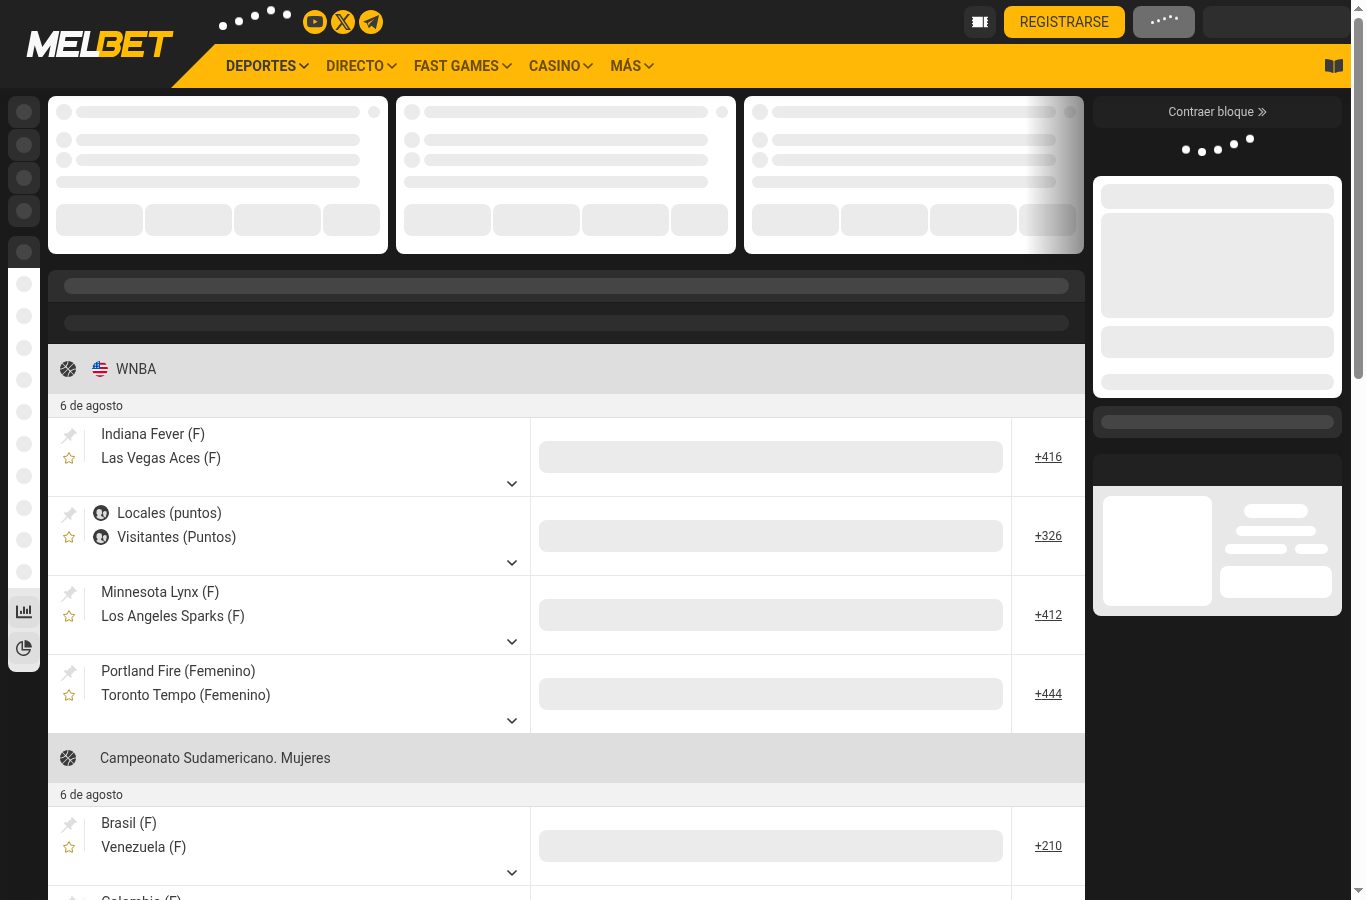1366x900 pixels.
Task: Pin the Locales vs Visitantes points row
Action: coord(69,514)
